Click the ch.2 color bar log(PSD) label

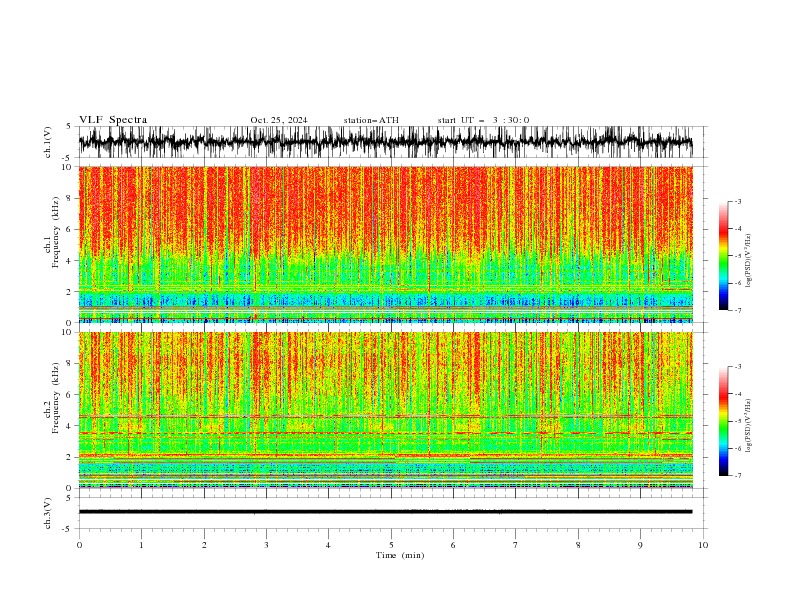(x=748, y=426)
